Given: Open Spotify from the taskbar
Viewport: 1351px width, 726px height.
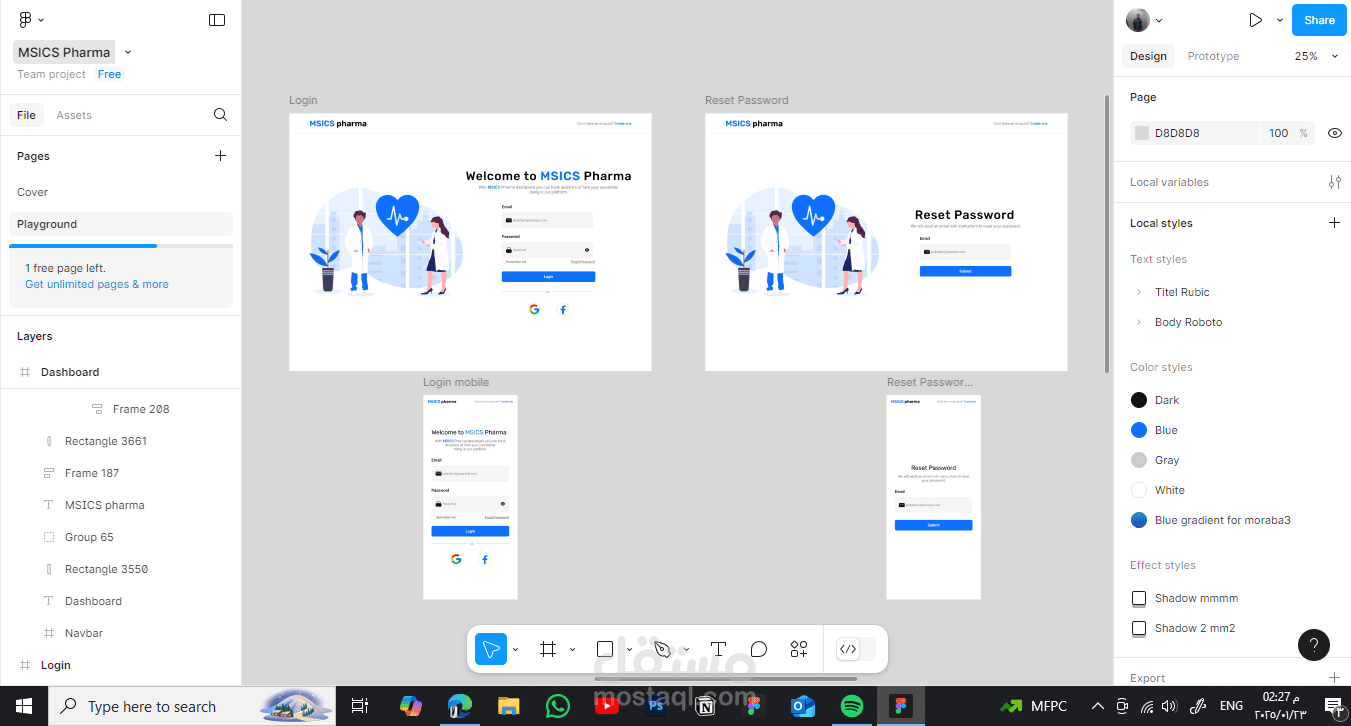Looking at the screenshot, I should pyautogui.click(x=852, y=706).
